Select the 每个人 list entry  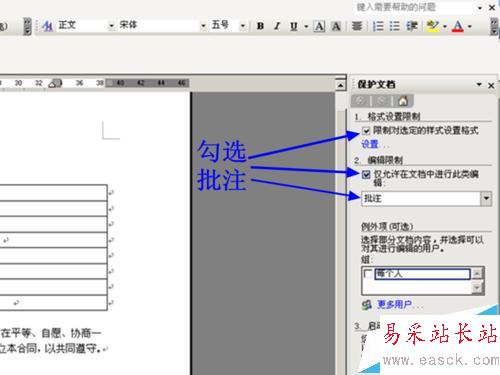422,274
